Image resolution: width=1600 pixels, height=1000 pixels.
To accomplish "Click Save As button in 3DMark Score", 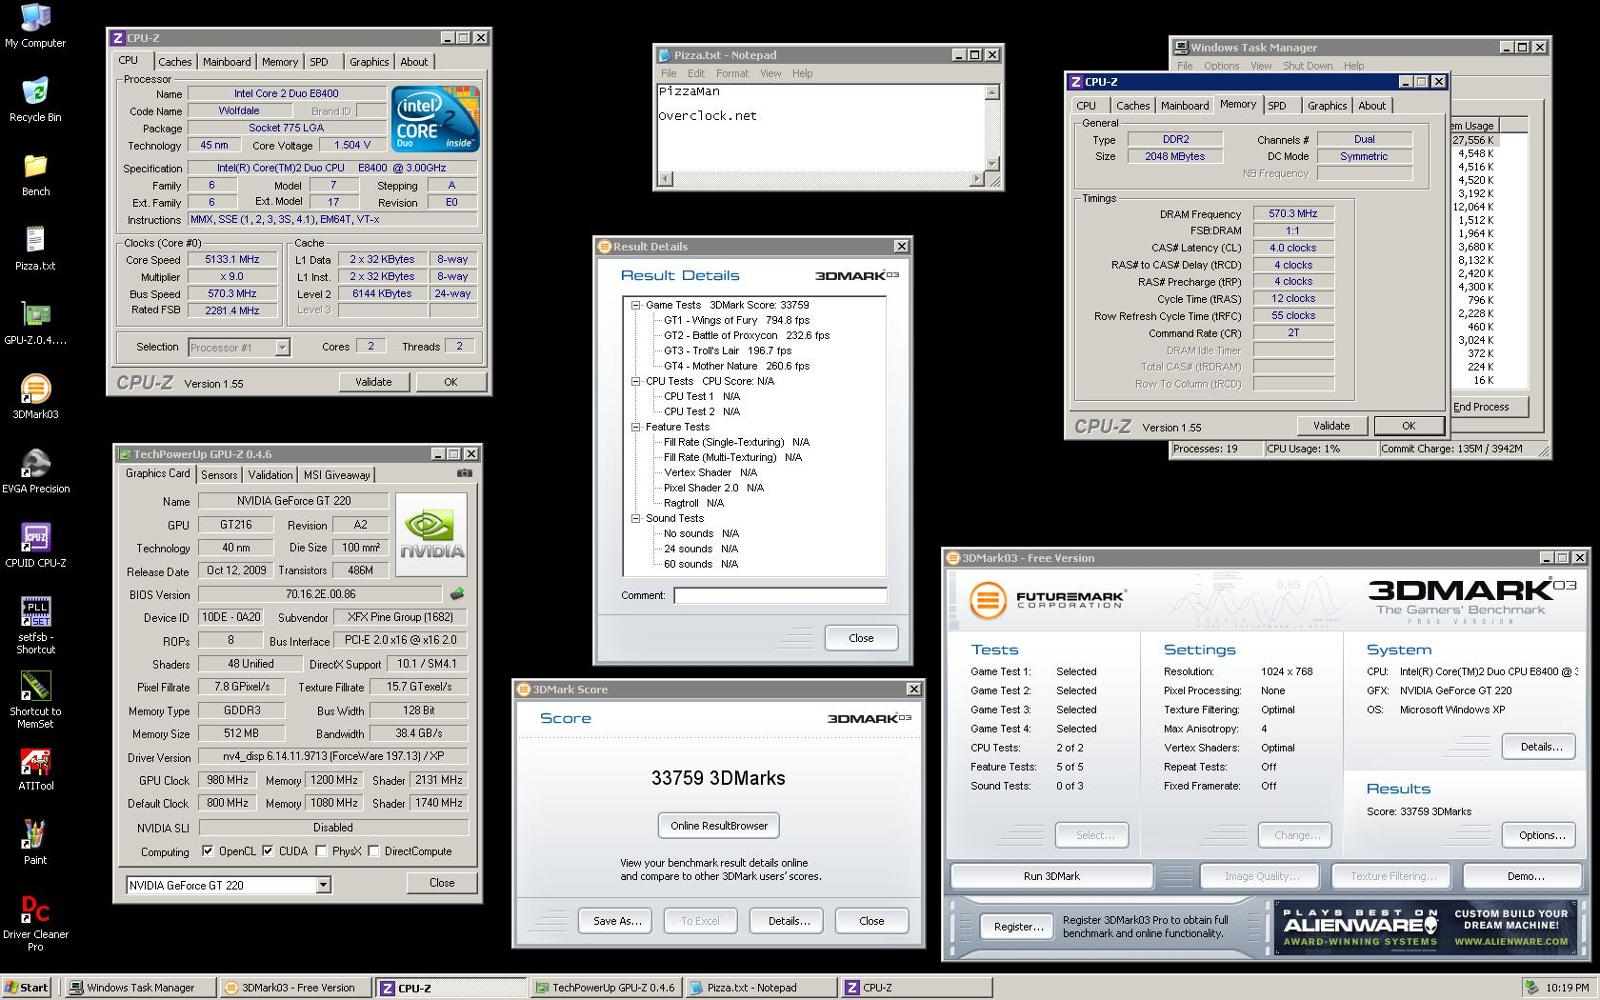I will point(616,921).
